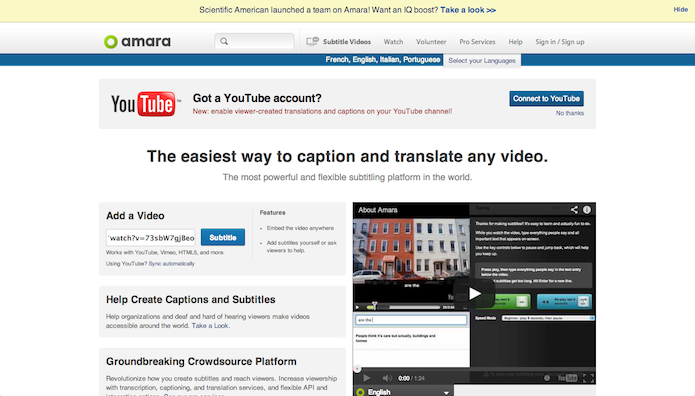Screen dimensions: 695x396
Task: Click the video progress scrubber at the start
Action: pyautogui.click(x=357, y=369)
